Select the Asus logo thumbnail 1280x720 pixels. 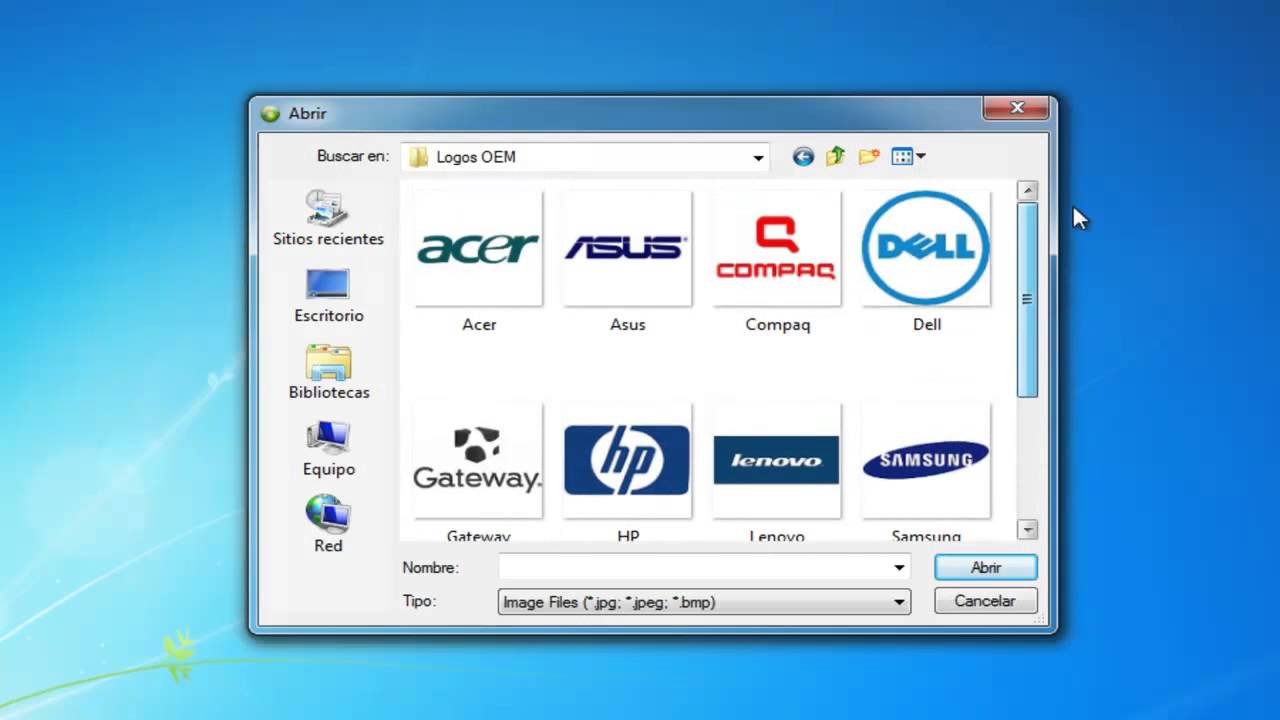[x=627, y=249]
